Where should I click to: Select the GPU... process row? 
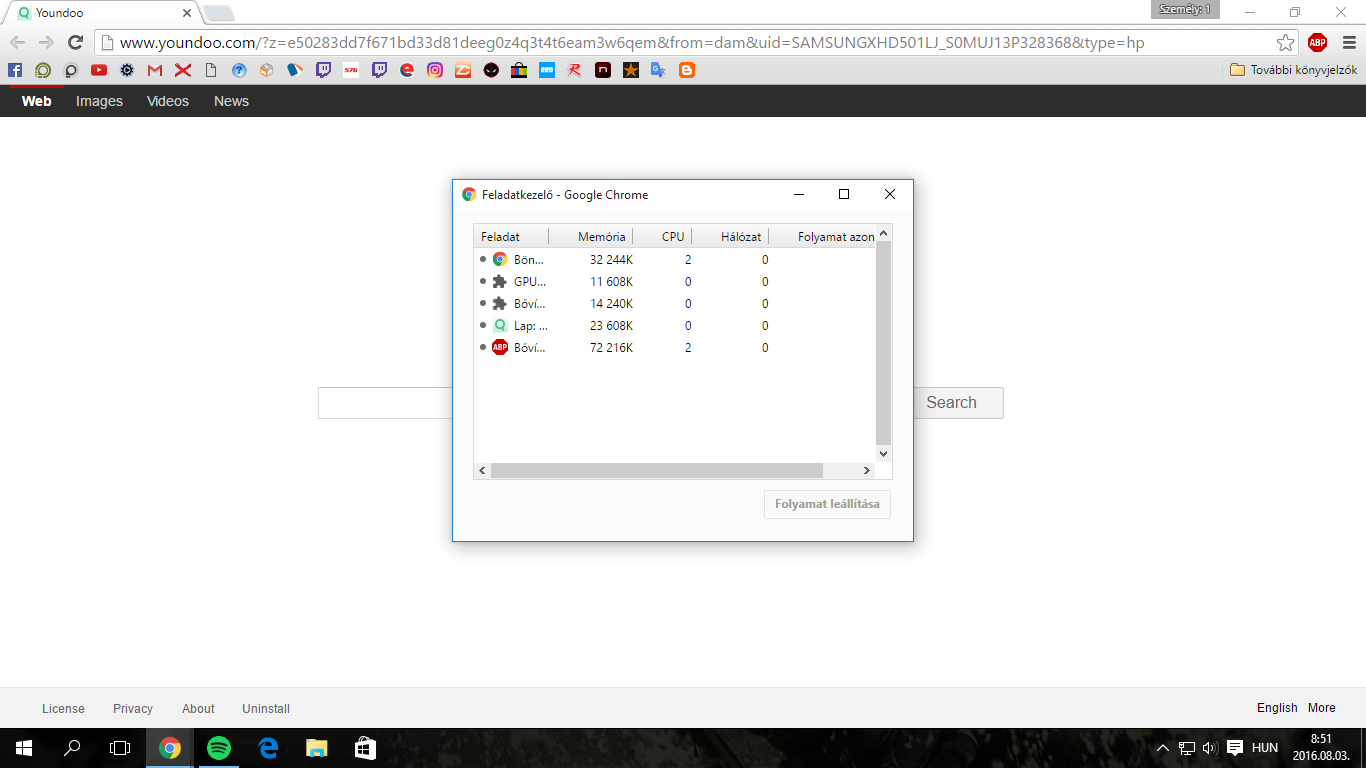click(675, 281)
